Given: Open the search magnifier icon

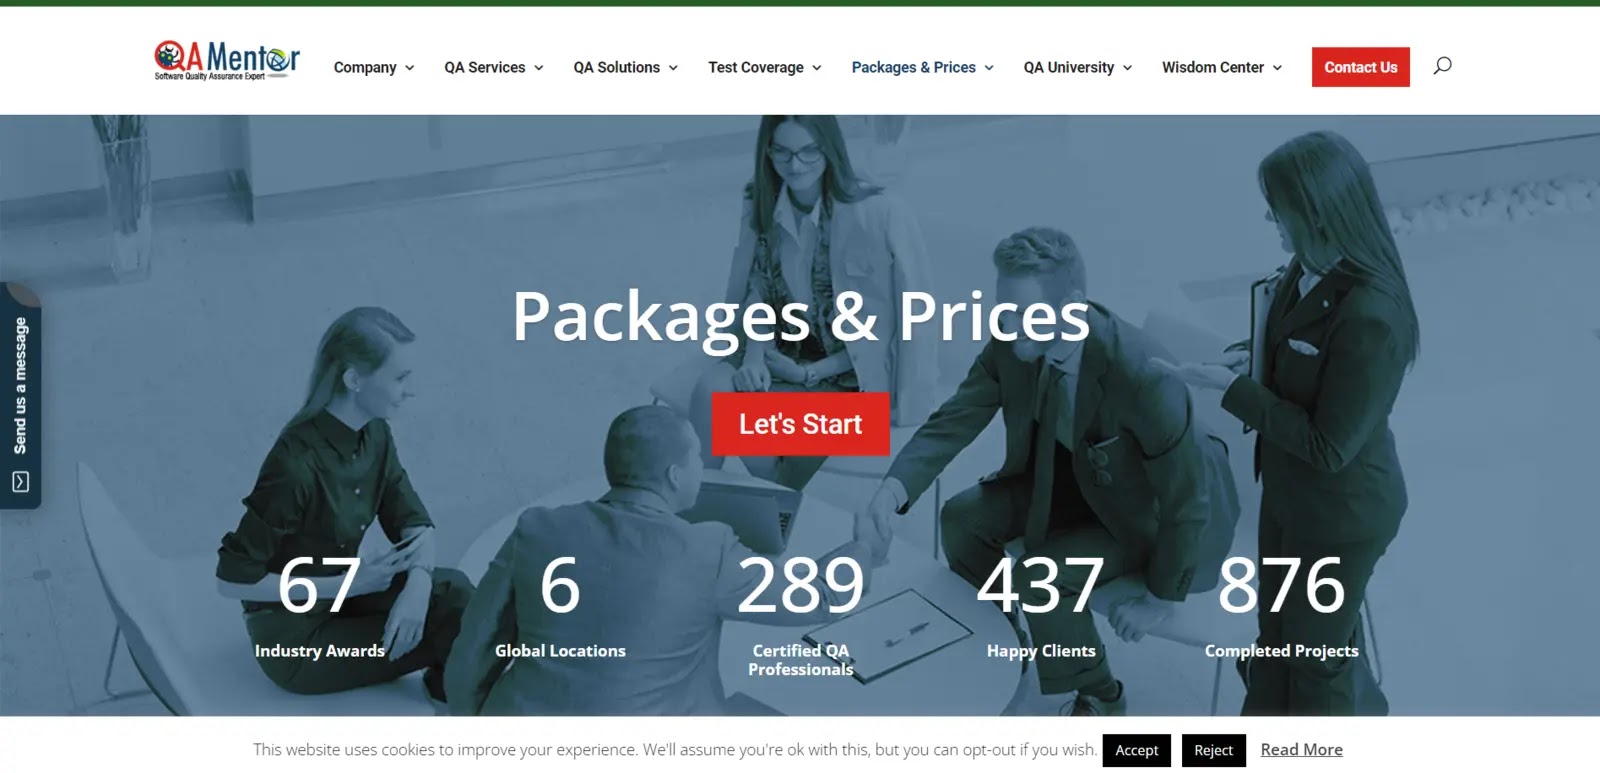Looking at the screenshot, I should tap(1442, 66).
